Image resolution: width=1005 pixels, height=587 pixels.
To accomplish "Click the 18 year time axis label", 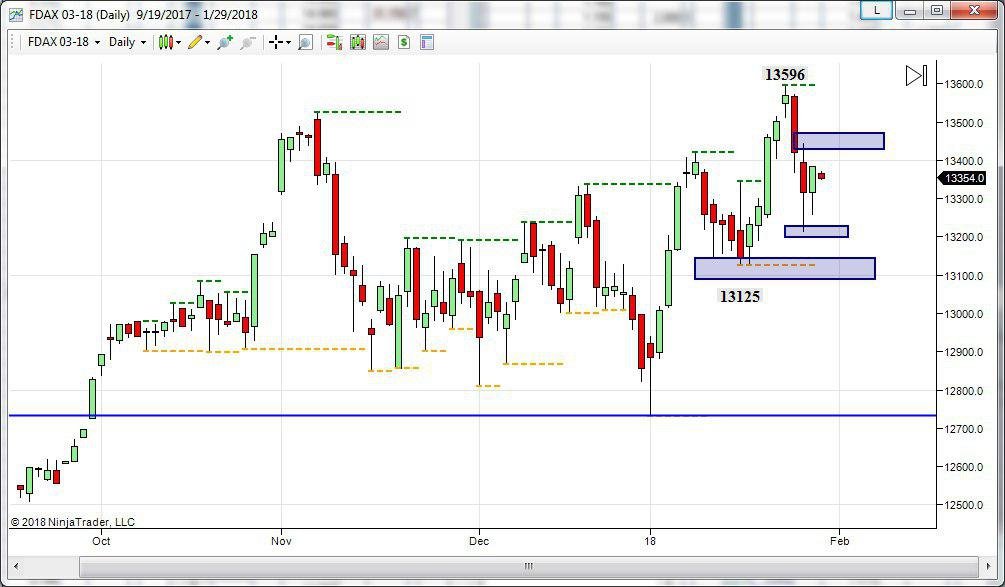I will (650, 541).
